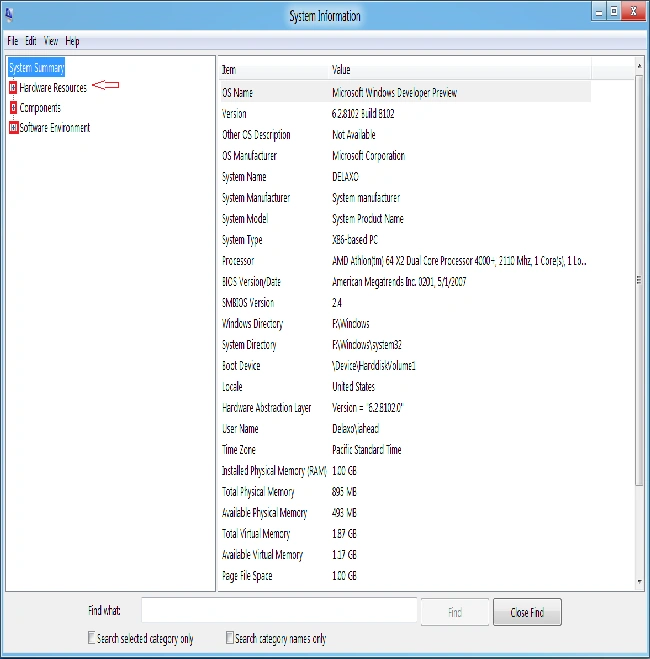This screenshot has height=659, width=650.
Task: Select the Version row item
Action: 405,113
